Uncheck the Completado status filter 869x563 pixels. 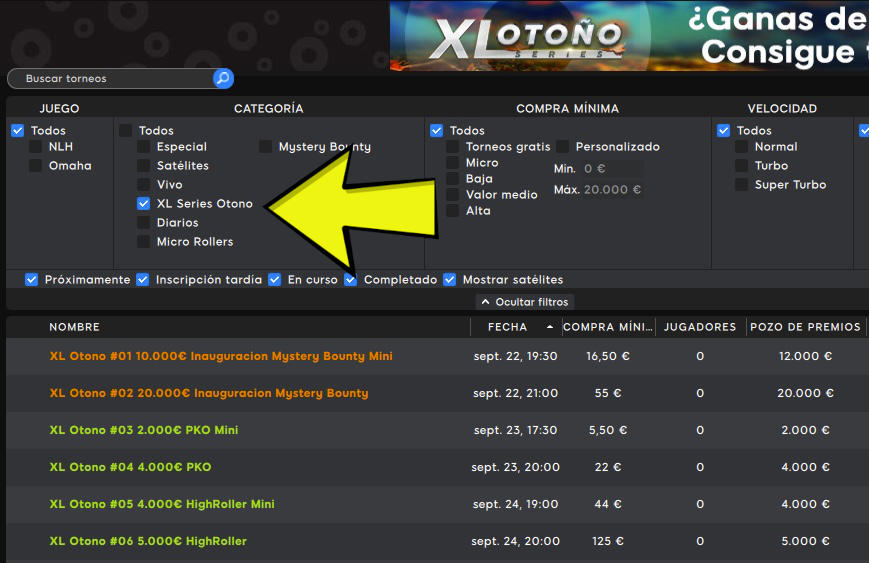tap(350, 280)
